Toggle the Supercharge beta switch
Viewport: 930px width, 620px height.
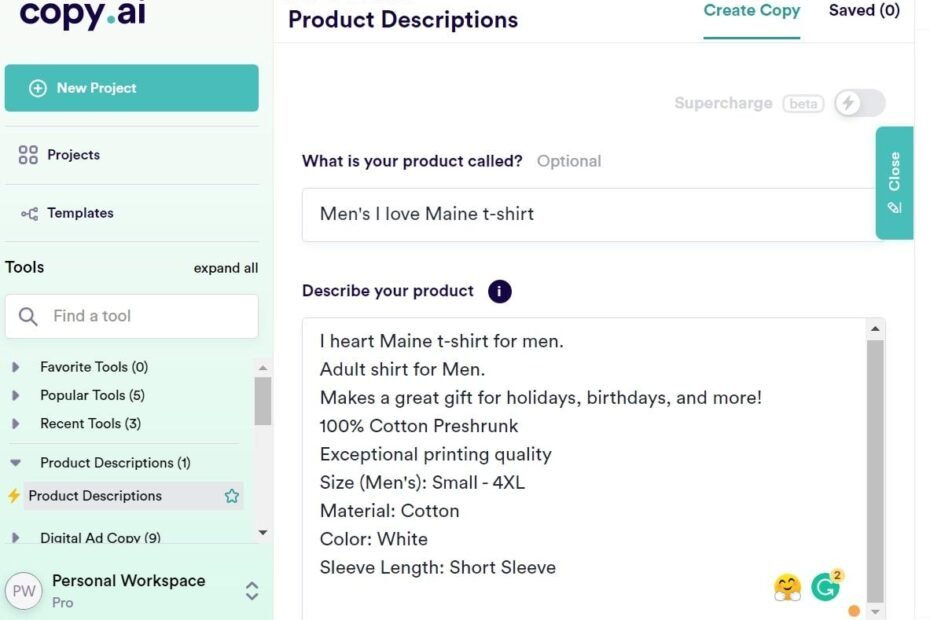coord(859,103)
